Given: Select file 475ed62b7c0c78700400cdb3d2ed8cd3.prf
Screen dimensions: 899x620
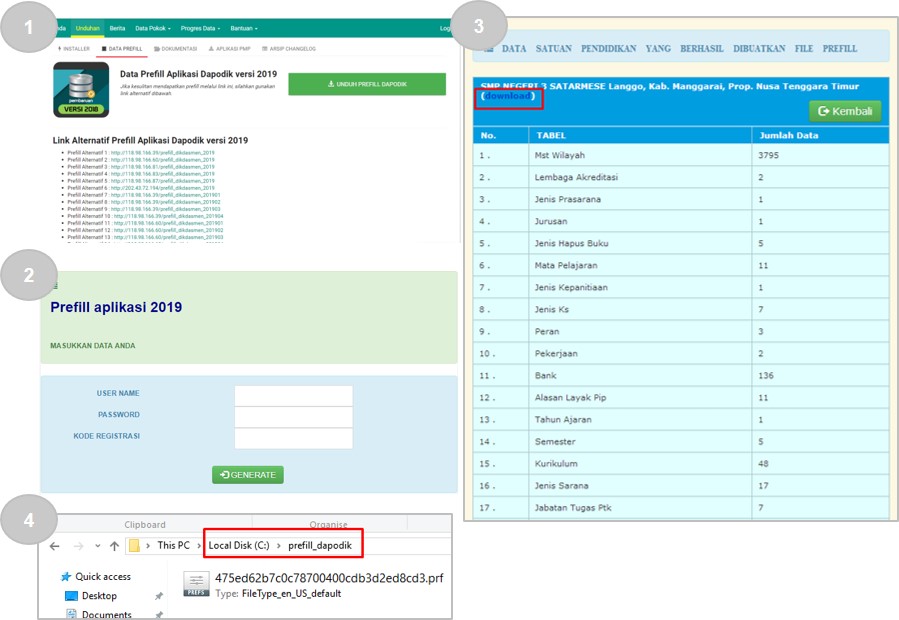Looking at the screenshot, I should pyautogui.click(x=329, y=578).
